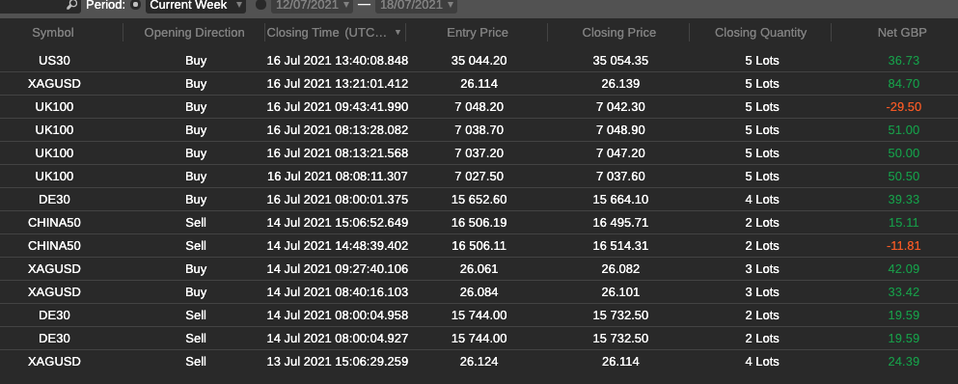This screenshot has width=958, height=384.
Task: Open the Current Week period dropdown
Action: point(196,5)
